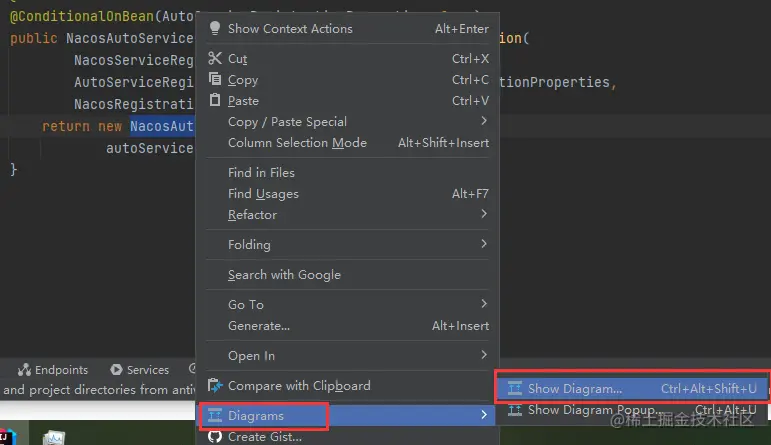Click the autoService argument line
This screenshot has width=771, height=445.
click(x=149, y=148)
